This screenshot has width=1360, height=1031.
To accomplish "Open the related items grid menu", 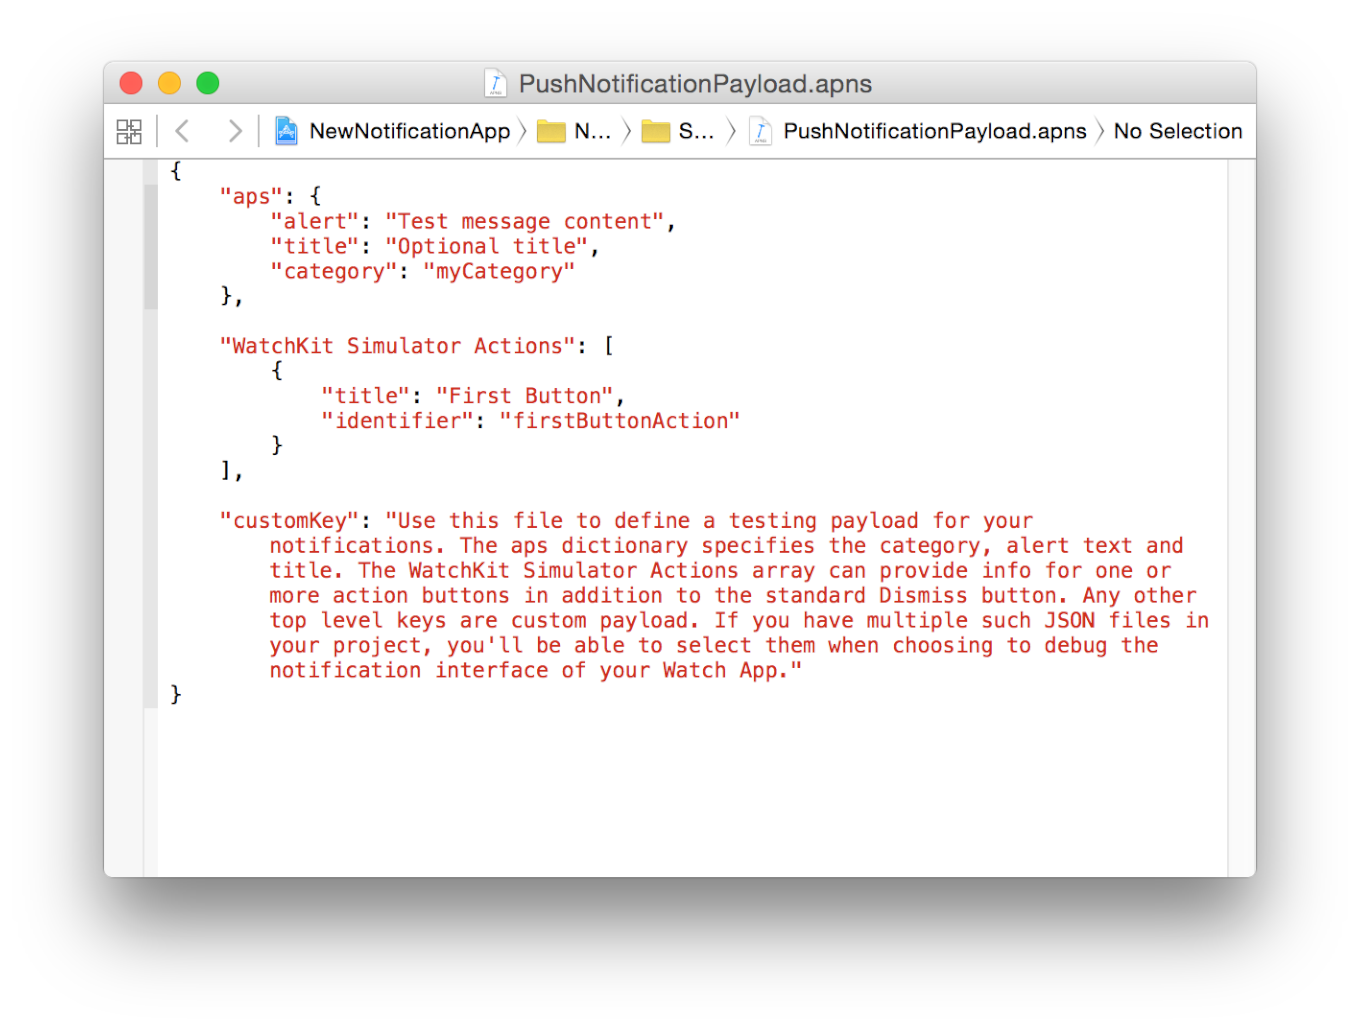I will [129, 131].
